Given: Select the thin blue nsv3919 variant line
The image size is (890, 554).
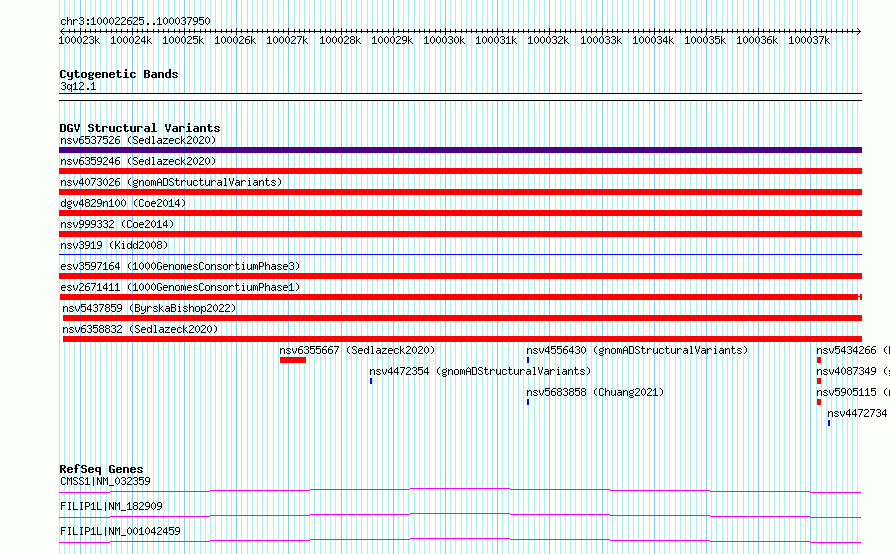Looking at the screenshot, I should point(460,254).
